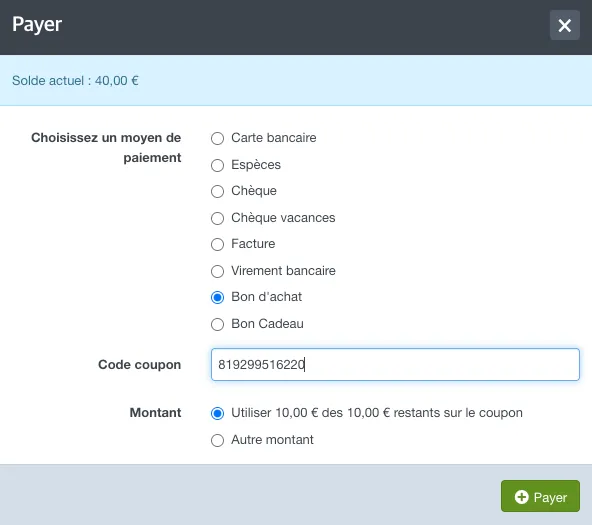The height and width of the screenshot is (525, 592).
Task: Select Bon d'achat radio button
Action: 217,297
